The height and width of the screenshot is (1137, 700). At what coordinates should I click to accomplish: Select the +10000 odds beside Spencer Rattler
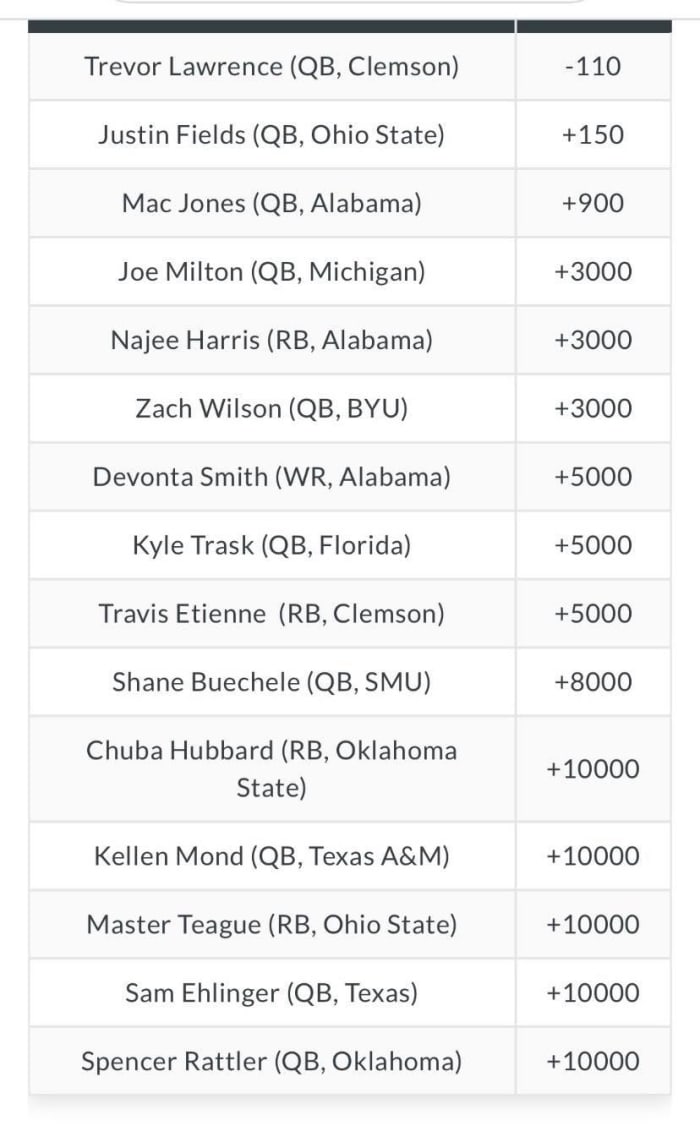pos(593,1061)
